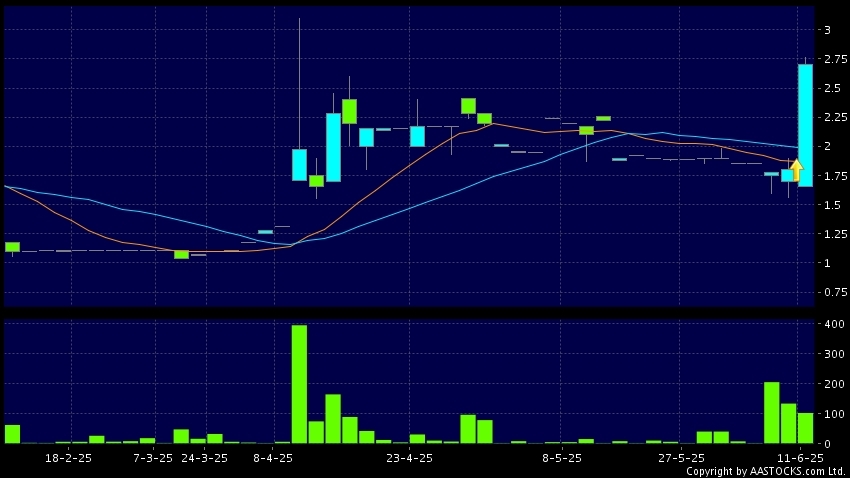850x478 pixels.
Task: Click the 1.25 price axis label
Action: point(835,234)
